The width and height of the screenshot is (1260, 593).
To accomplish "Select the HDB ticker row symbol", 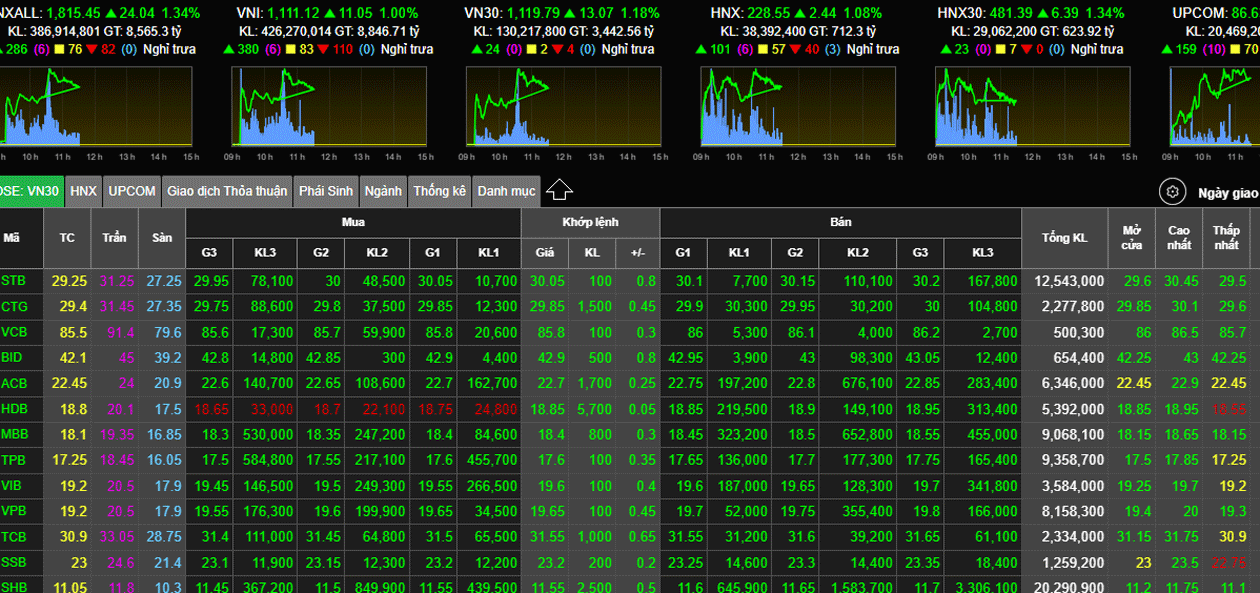I will click(15, 409).
